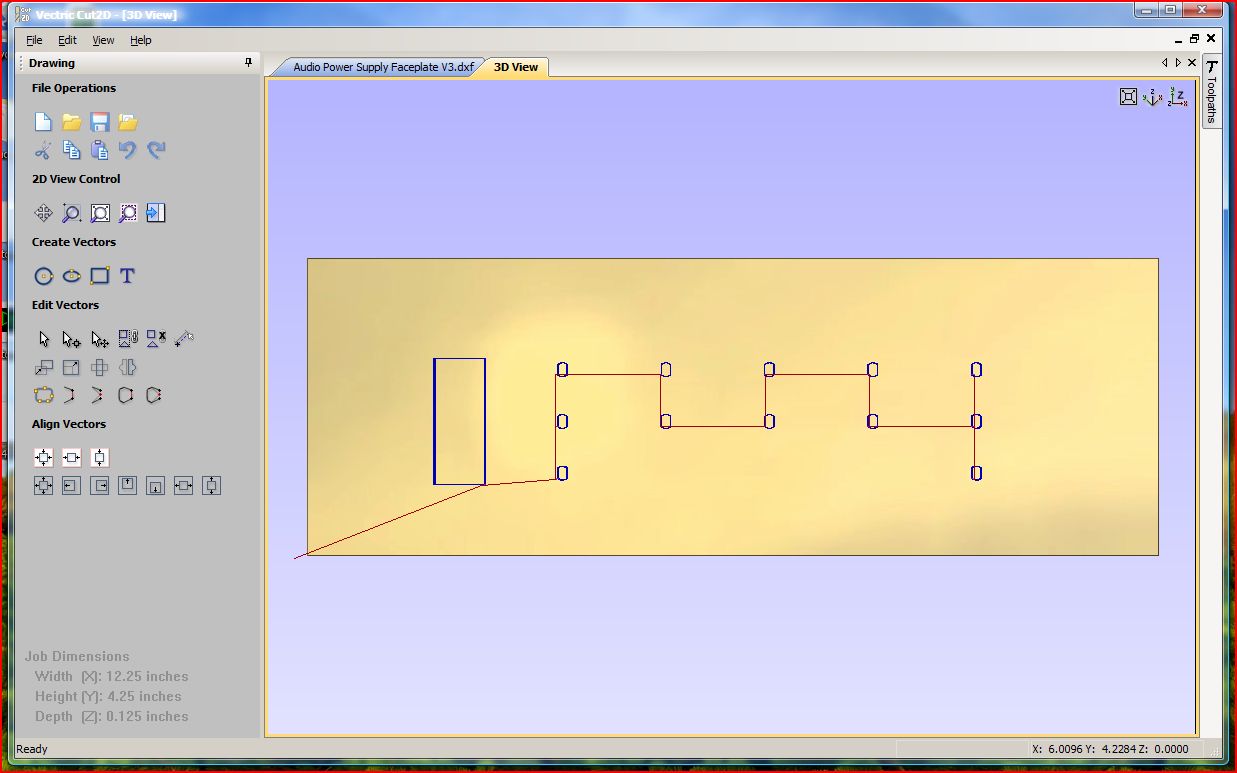
Task: Open the File menu
Action: click(34, 40)
